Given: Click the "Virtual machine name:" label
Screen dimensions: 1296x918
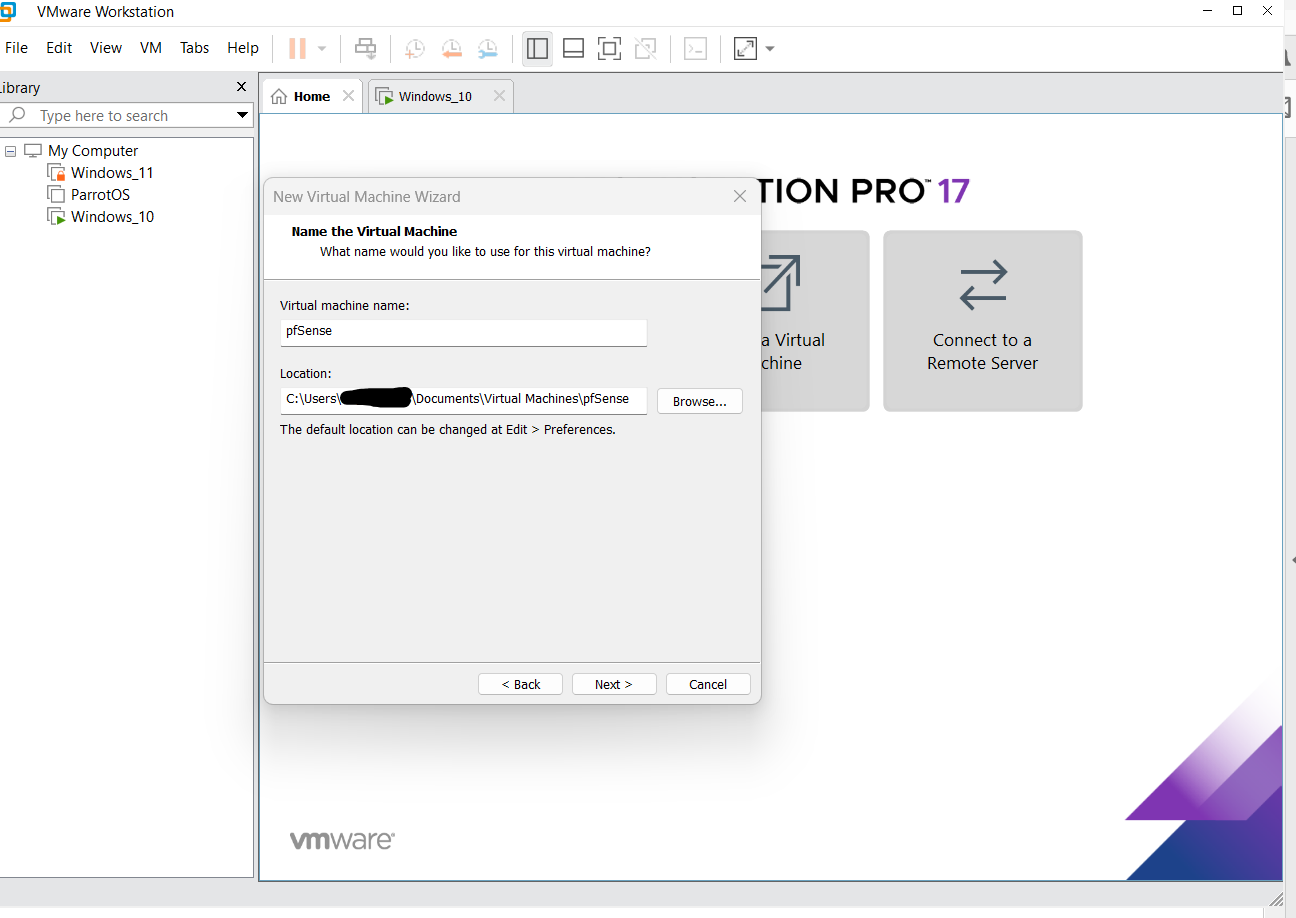Looking at the screenshot, I should tap(345, 305).
